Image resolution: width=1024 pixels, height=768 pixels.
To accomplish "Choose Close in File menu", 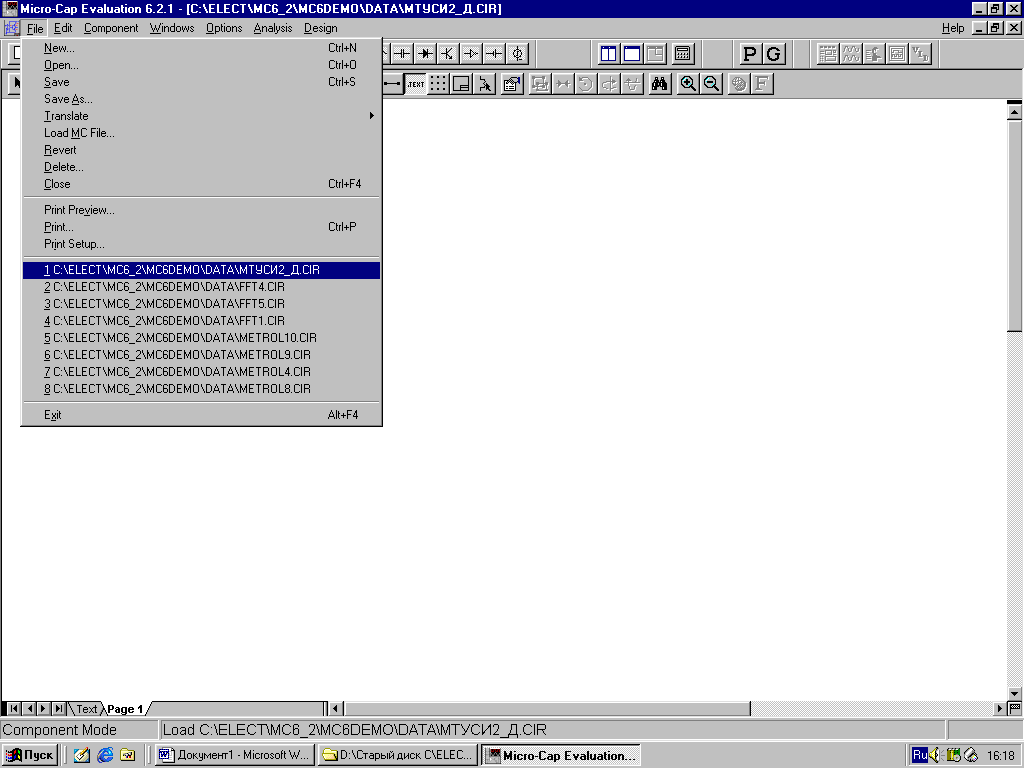I will [x=201, y=184].
